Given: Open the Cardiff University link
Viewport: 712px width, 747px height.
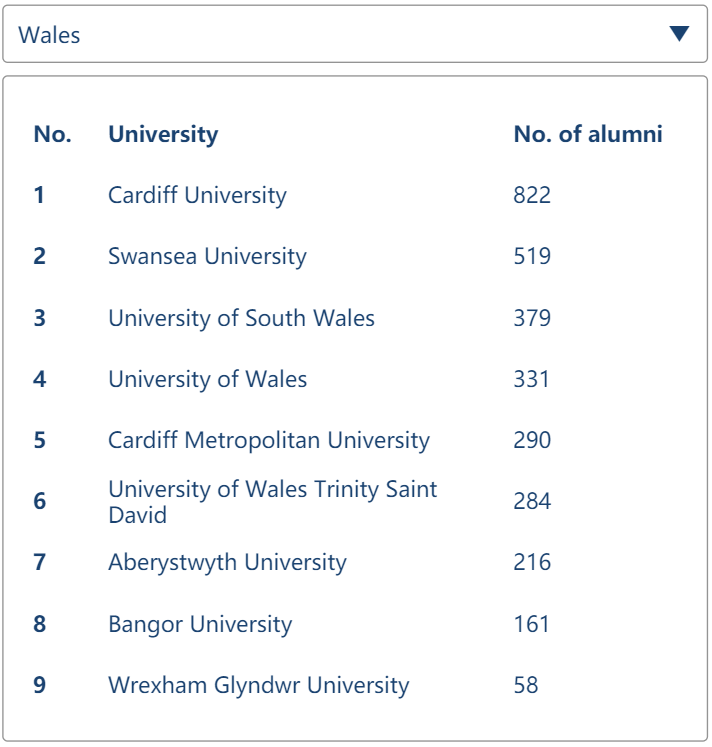Looking at the screenshot, I should click(x=197, y=195).
